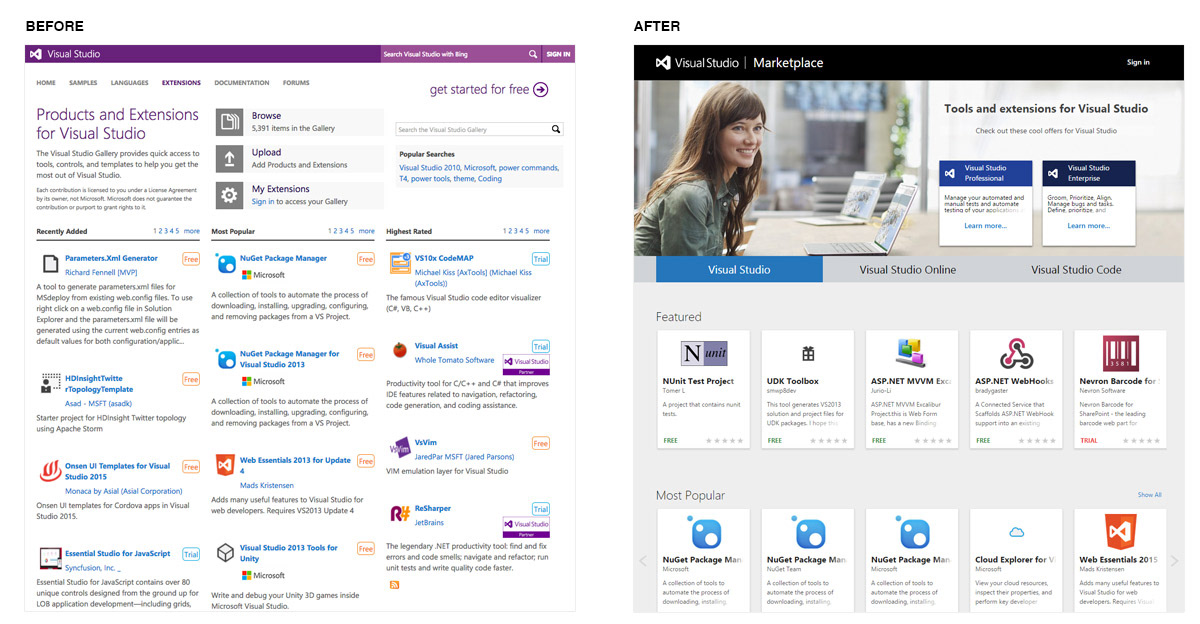
Task: Click the magnifier icon in the Gallery search box
Action: click(x=556, y=129)
